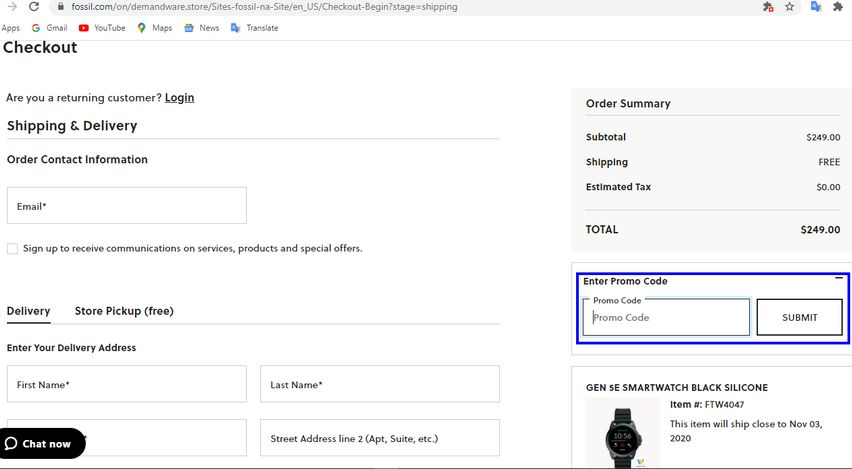Click into the Last Name field
This screenshot has height=469, width=852.
click(x=380, y=384)
